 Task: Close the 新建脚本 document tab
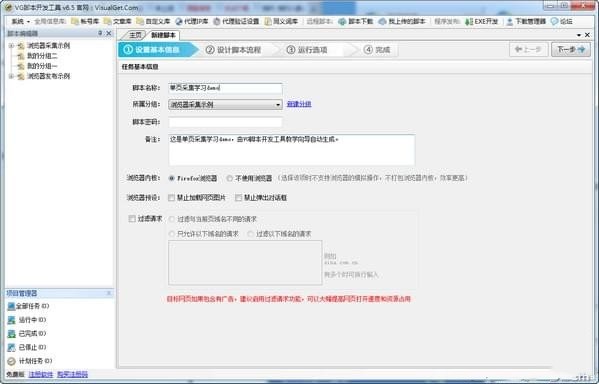pyautogui.click(x=587, y=35)
